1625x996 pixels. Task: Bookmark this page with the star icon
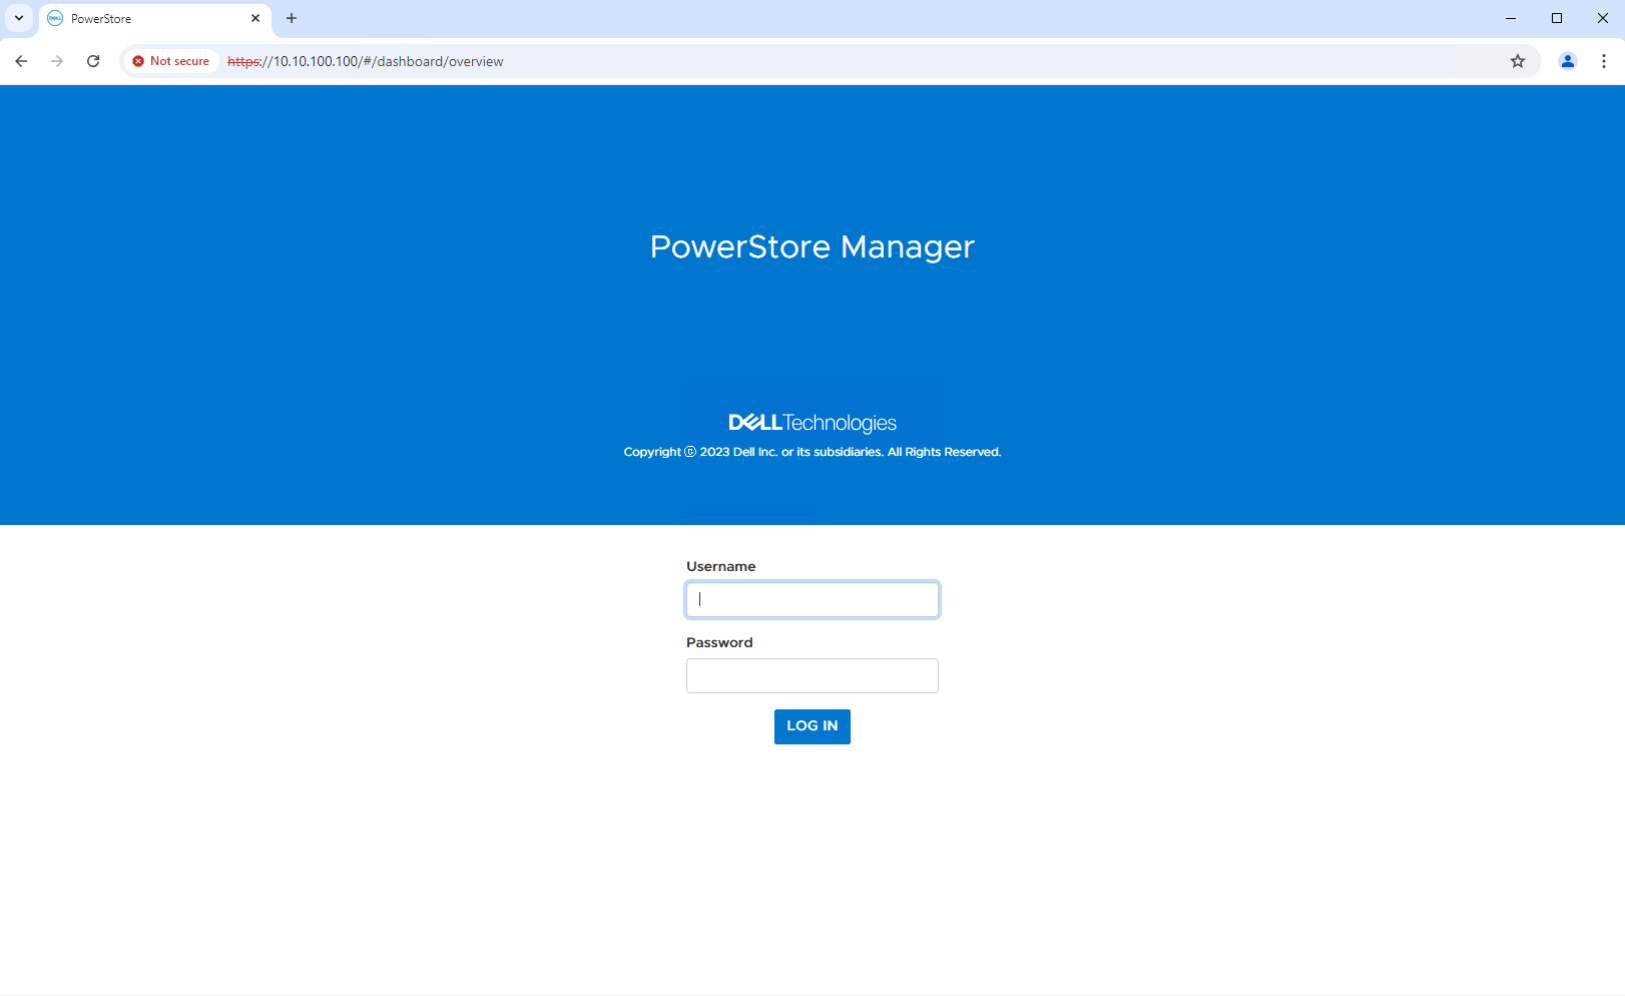click(x=1517, y=61)
